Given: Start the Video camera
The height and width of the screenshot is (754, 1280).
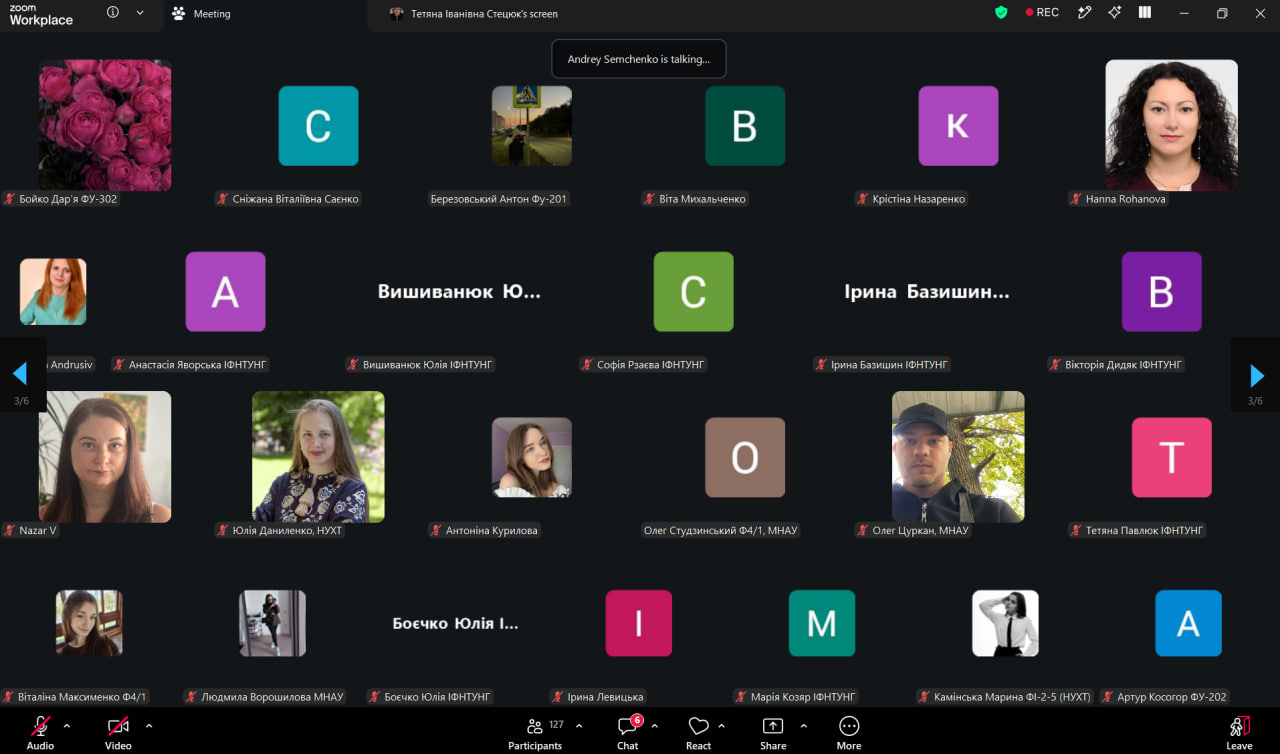Looking at the screenshot, I should pos(118,731).
